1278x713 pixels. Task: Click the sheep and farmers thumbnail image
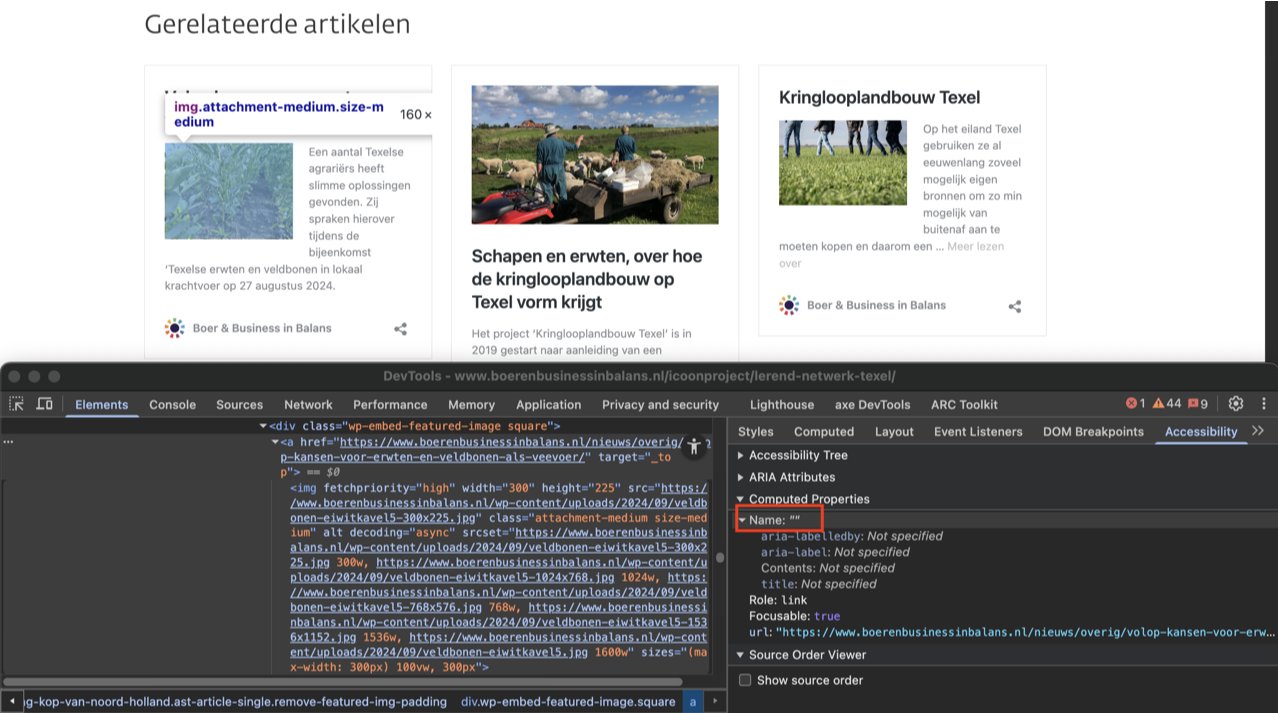coord(595,154)
